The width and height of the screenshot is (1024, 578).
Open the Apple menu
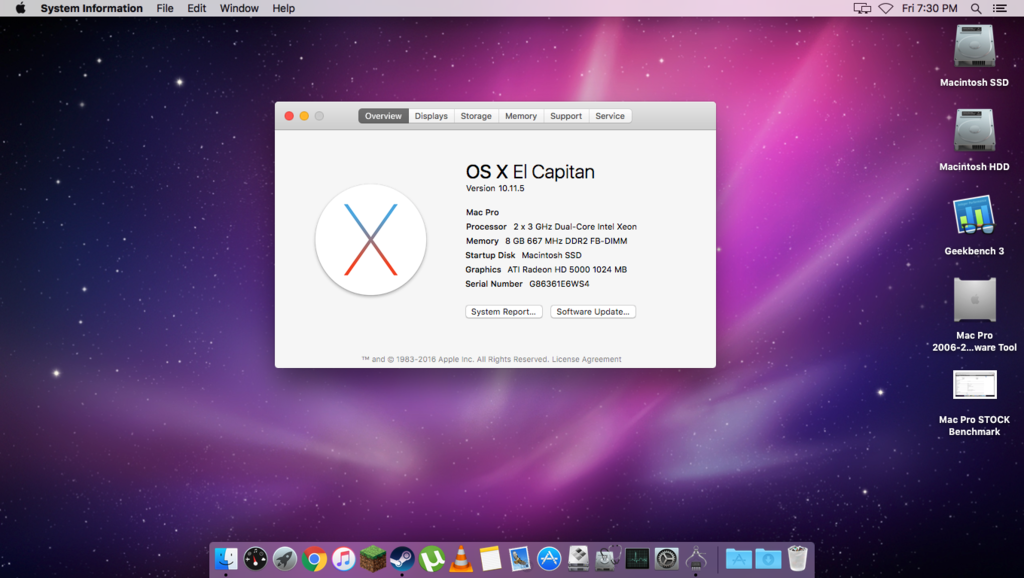pos(20,8)
